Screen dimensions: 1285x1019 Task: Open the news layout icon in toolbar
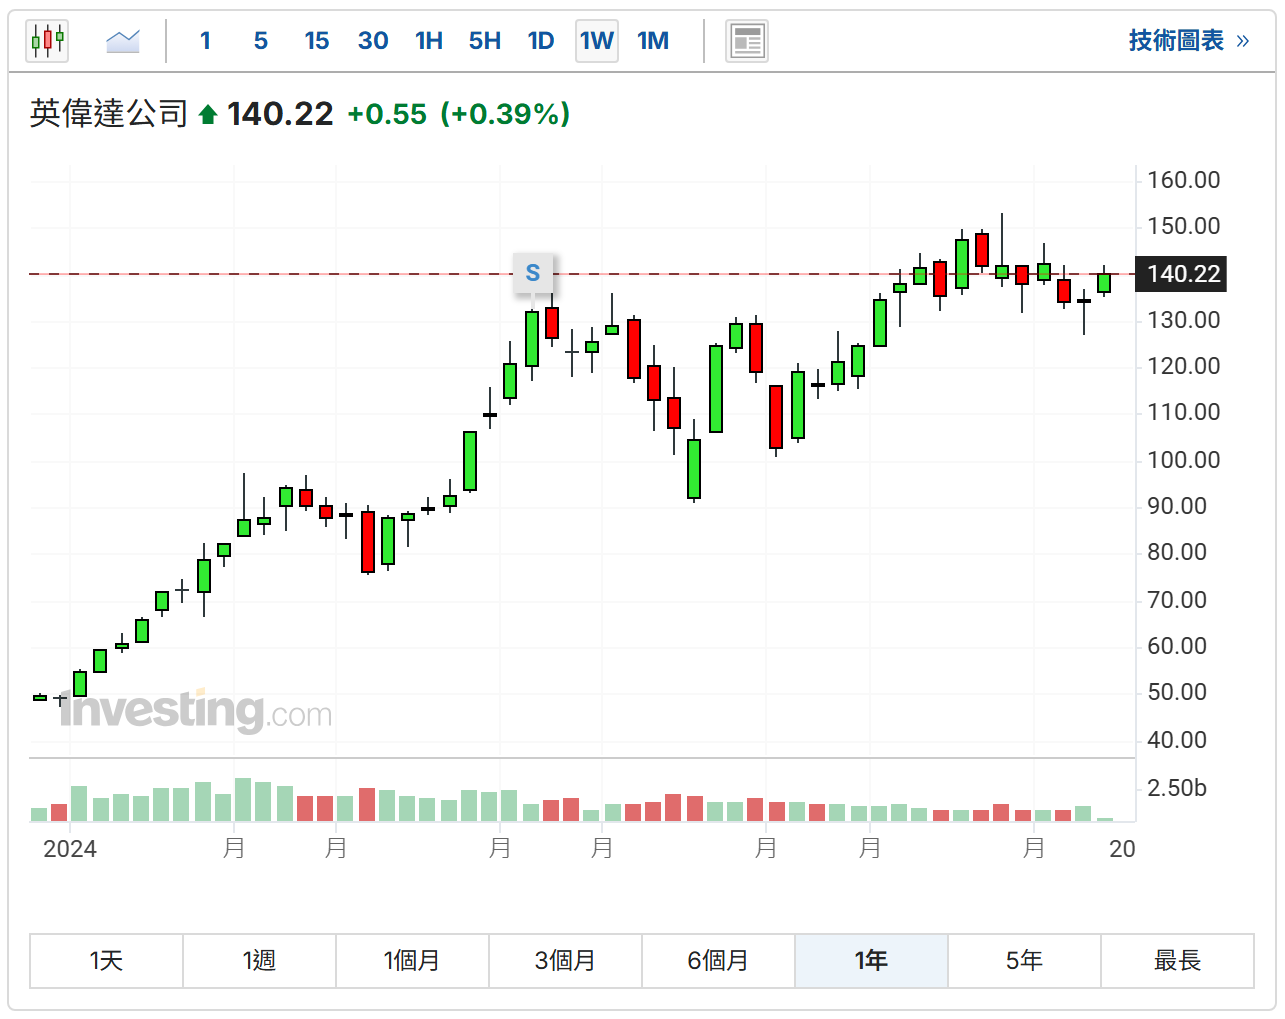click(x=747, y=41)
